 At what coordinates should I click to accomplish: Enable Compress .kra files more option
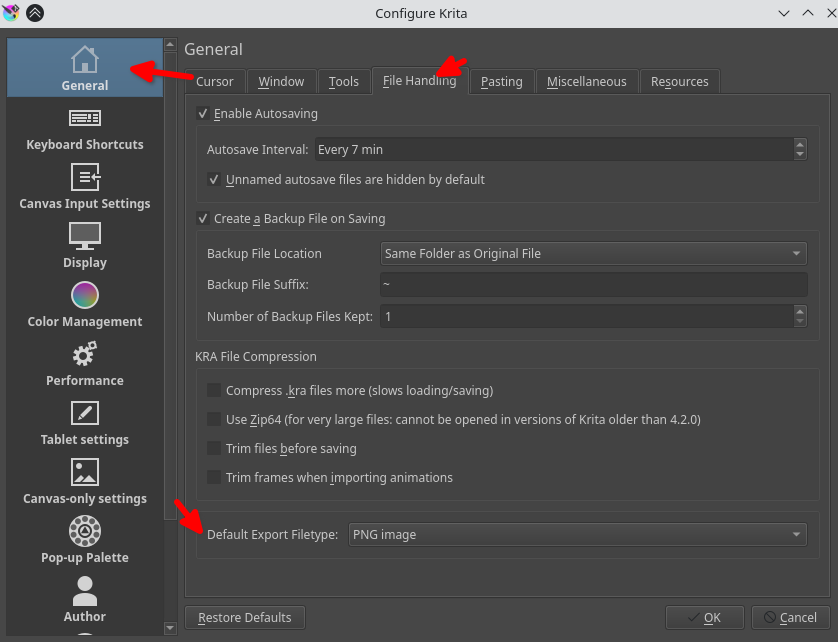click(214, 391)
